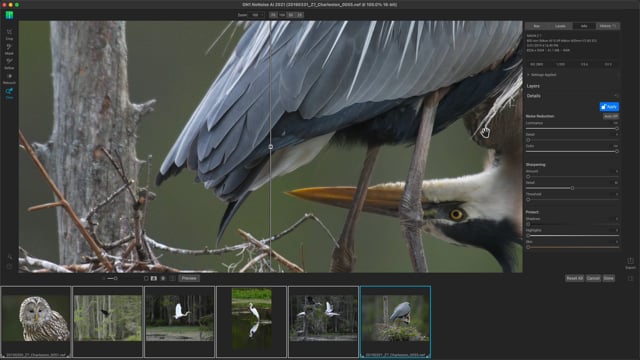Switch to the Levels tab
Image resolution: width=640 pixels, height=360 pixels.
click(x=560, y=26)
